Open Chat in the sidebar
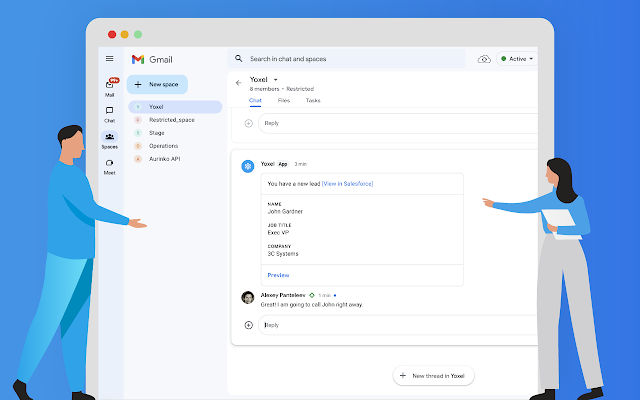The height and width of the screenshot is (400, 640). [109, 114]
